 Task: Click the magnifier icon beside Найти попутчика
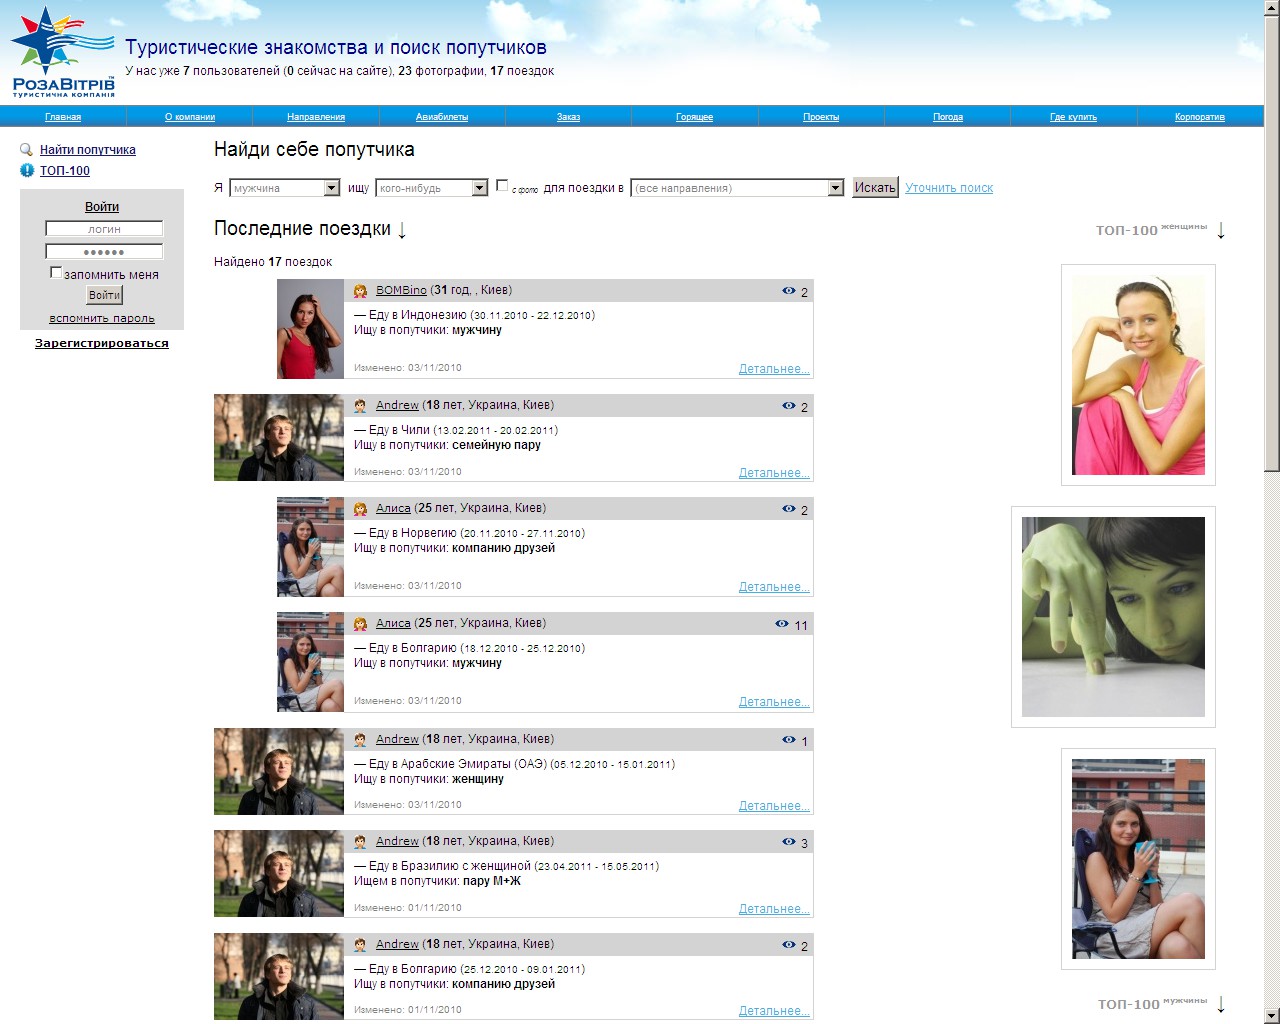[27, 150]
